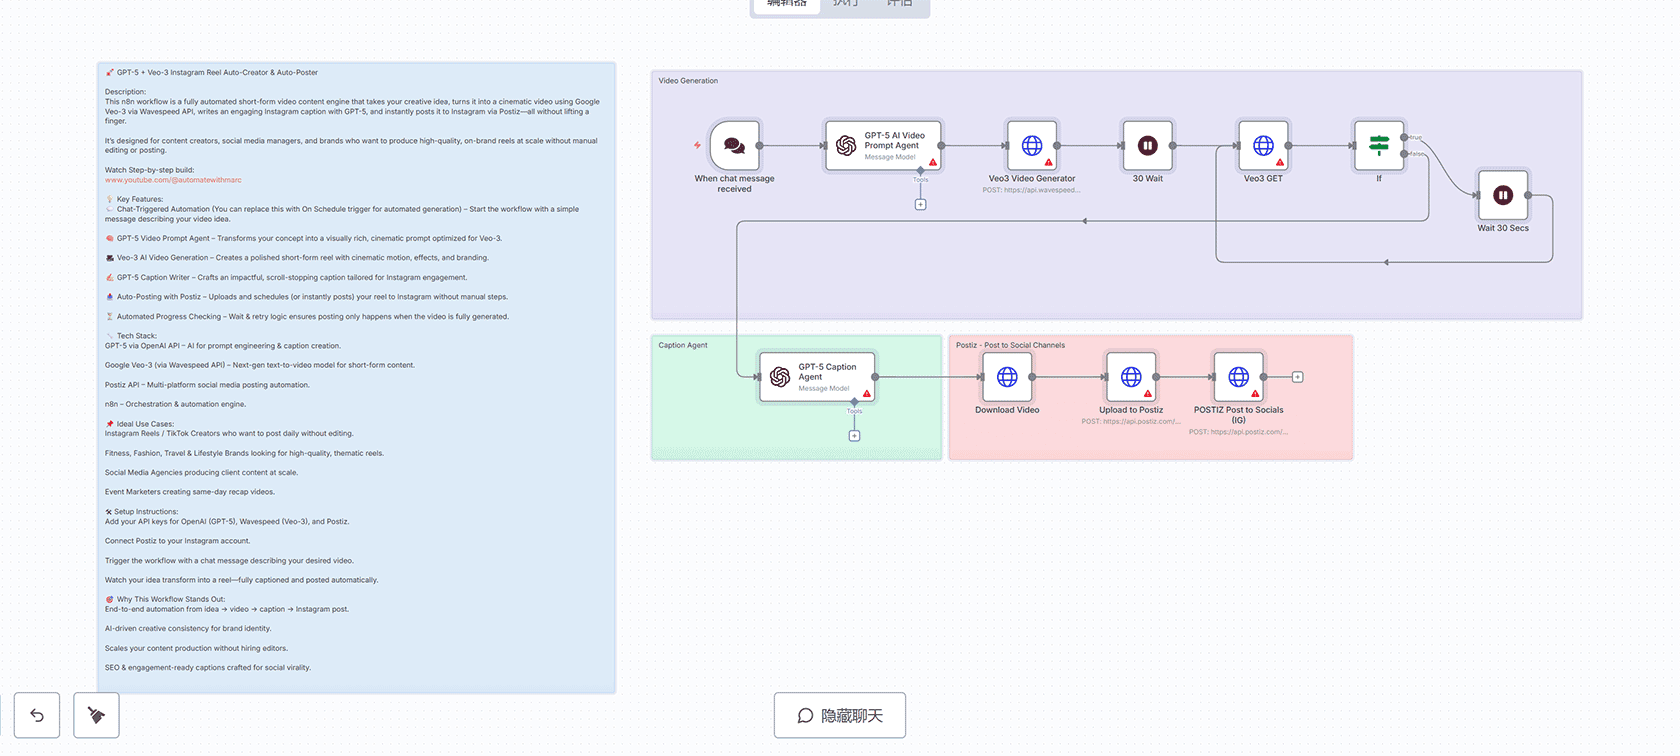Select the 'When chat message received' trigger node
This screenshot has height=756, width=1680.
(735, 146)
